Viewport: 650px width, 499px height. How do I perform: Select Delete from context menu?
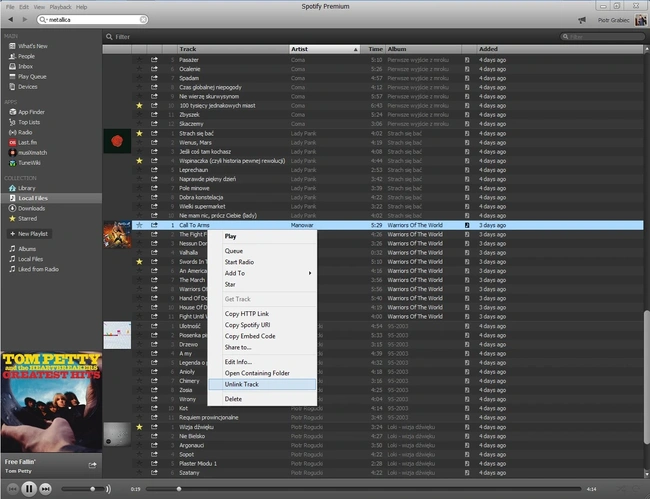coord(262,399)
